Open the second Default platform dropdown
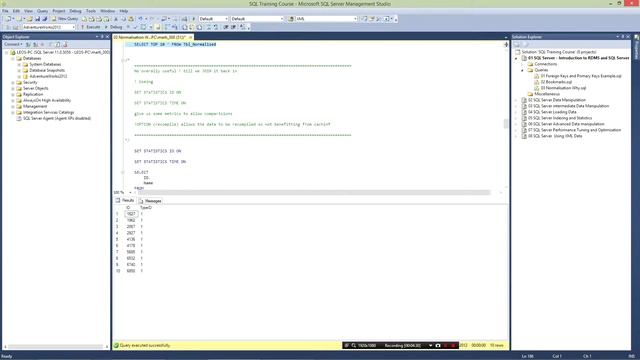Screen dimensions: 640x360 point(257,19)
